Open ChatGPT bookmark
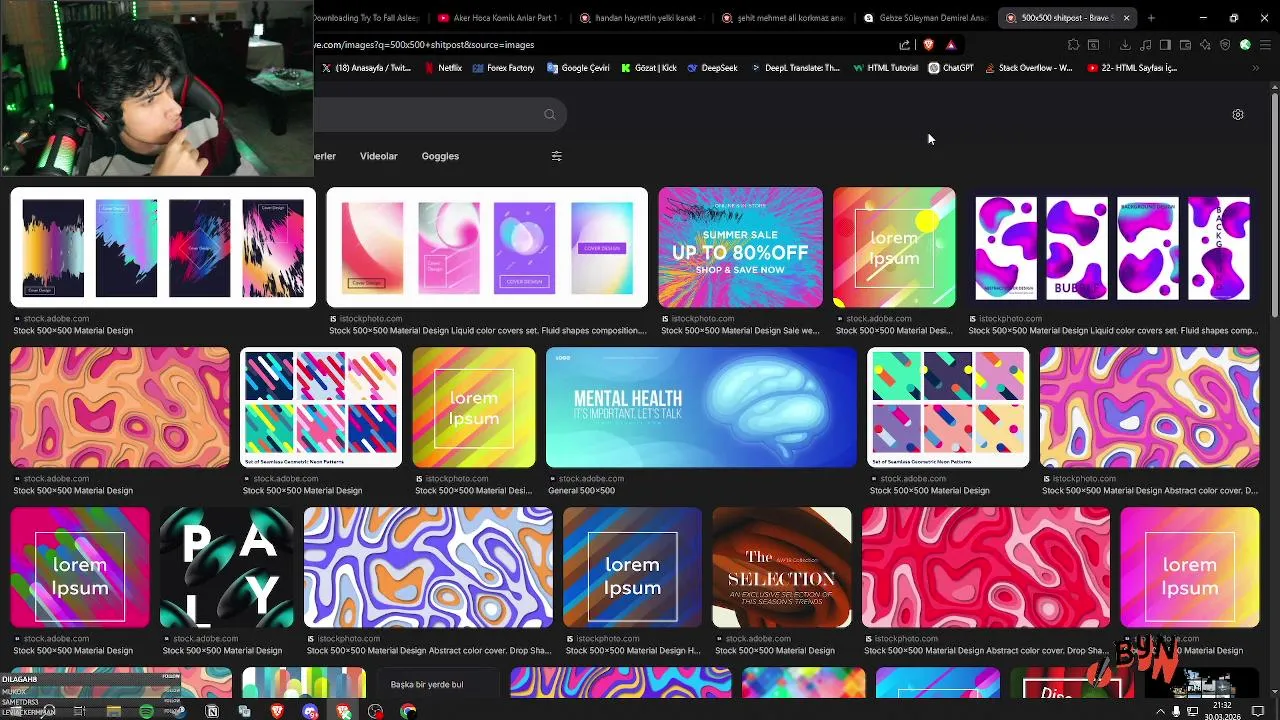 [x=951, y=68]
